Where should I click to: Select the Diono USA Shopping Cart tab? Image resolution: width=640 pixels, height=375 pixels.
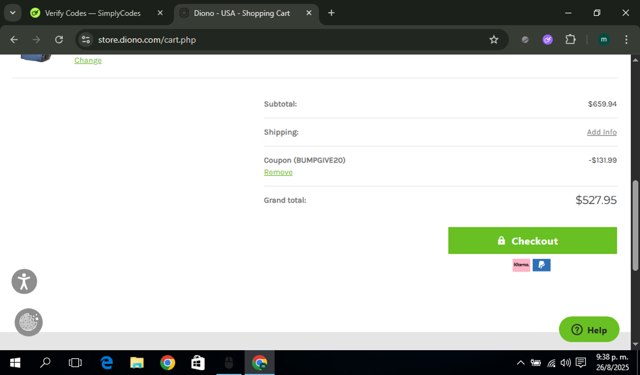[242, 13]
